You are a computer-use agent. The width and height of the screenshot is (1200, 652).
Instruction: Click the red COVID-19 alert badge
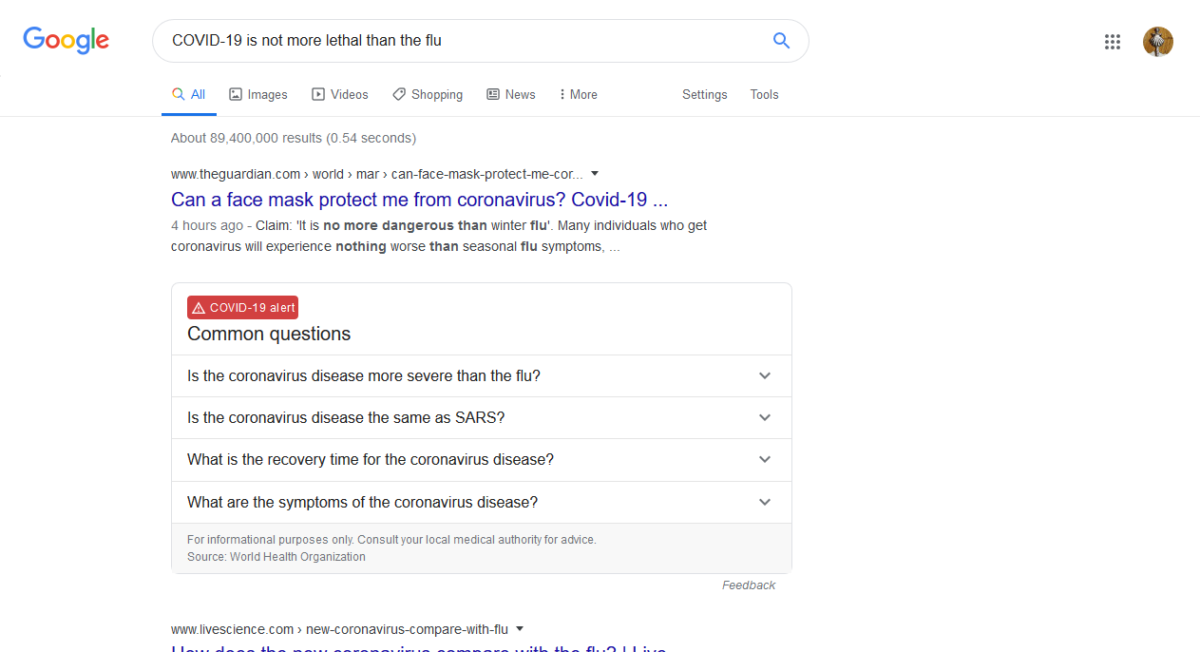243,308
